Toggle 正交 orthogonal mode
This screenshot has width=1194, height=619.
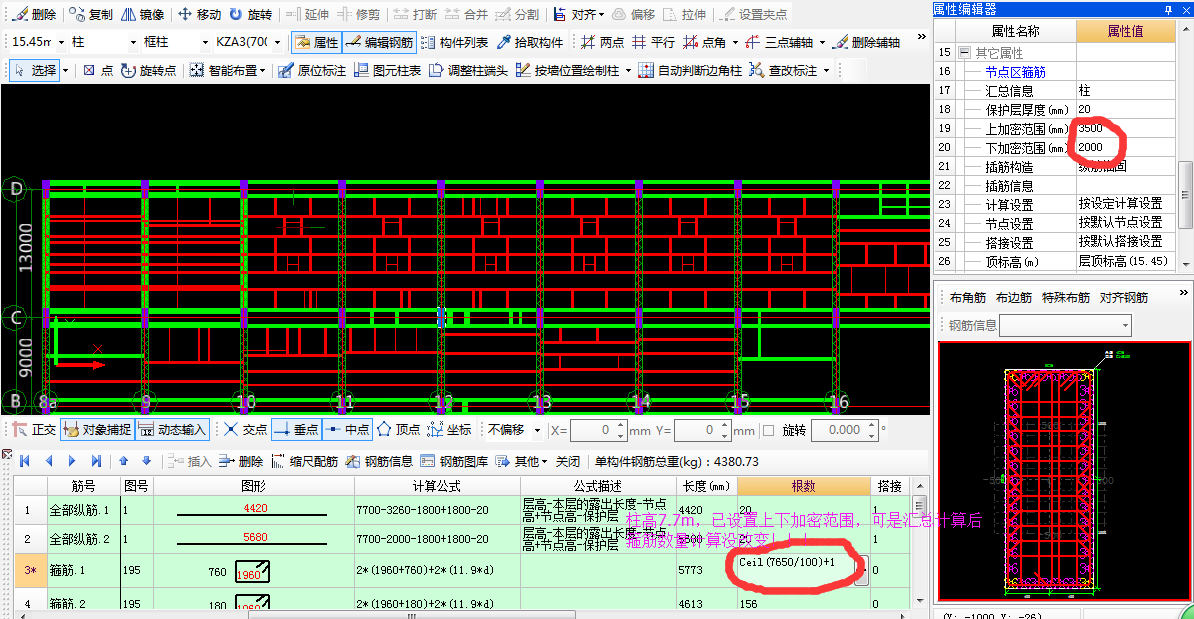tap(34, 430)
